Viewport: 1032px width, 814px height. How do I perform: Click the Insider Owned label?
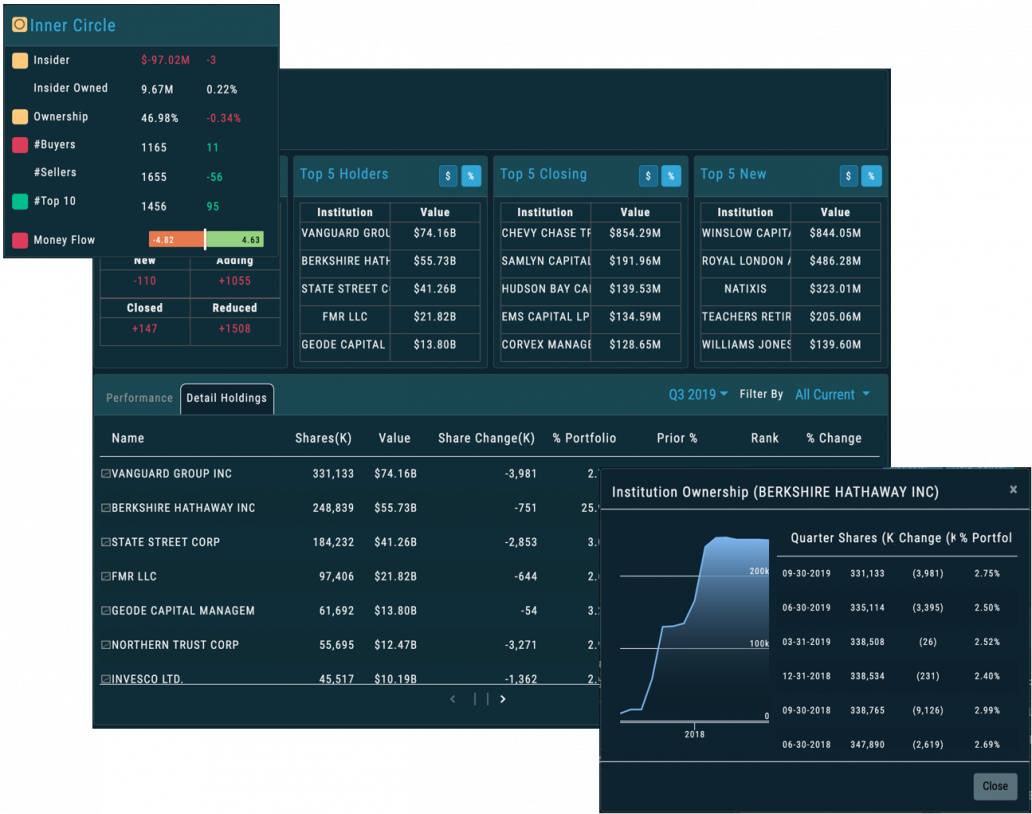[70, 88]
